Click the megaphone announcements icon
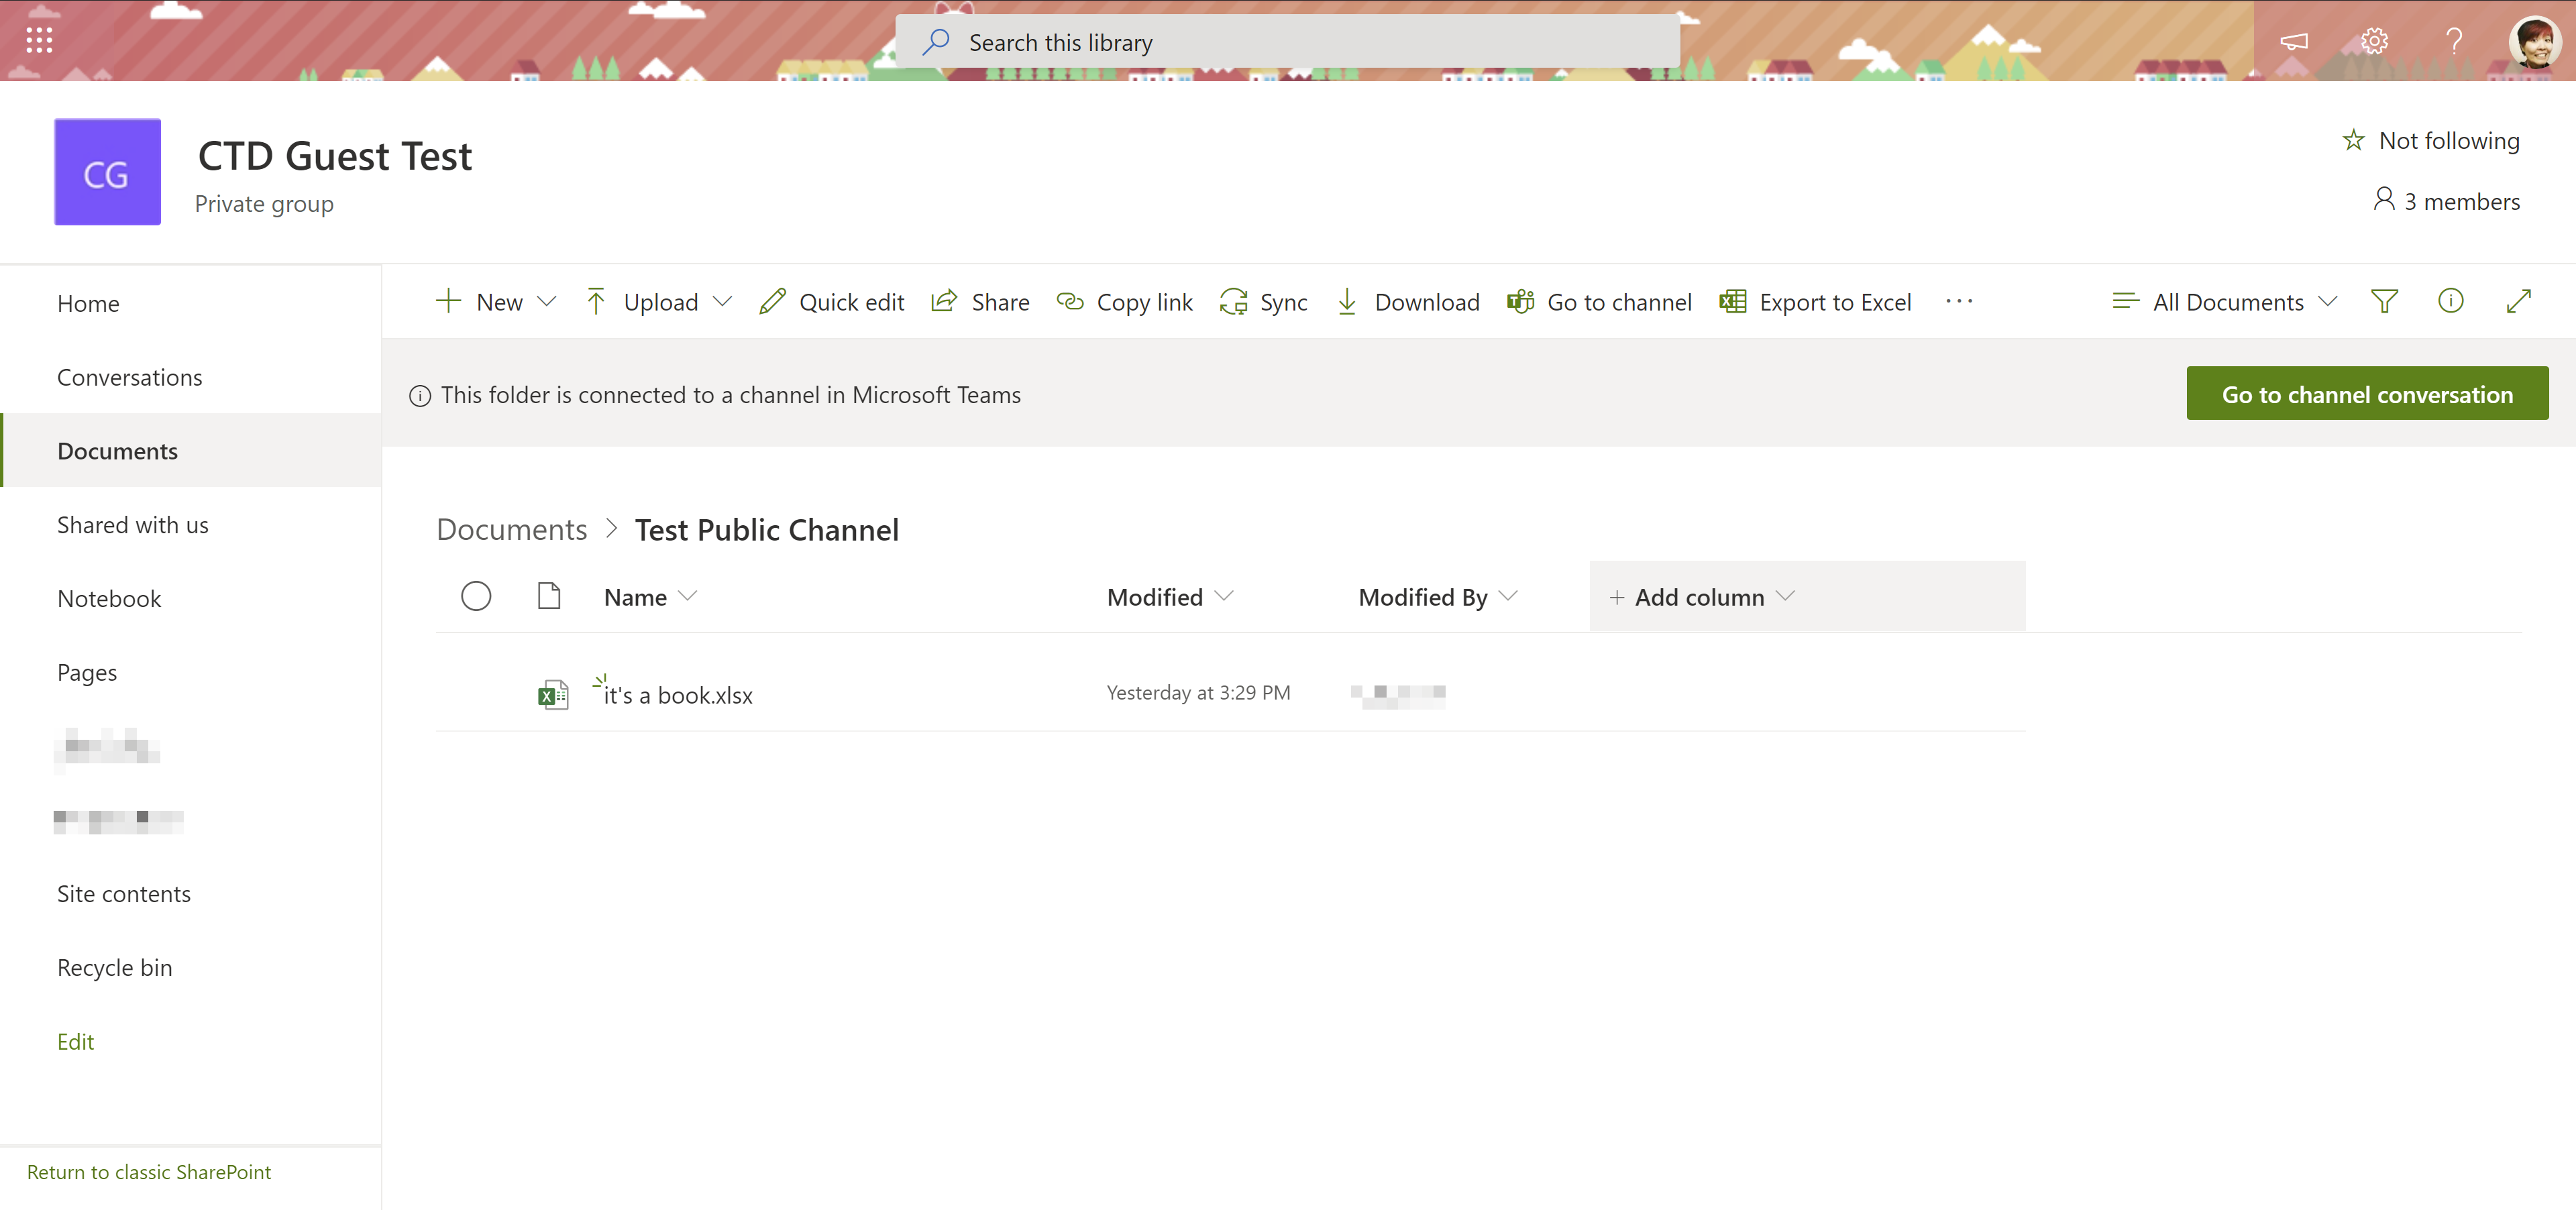The width and height of the screenshot is (2576, 1210). (x=2293, y=41)
